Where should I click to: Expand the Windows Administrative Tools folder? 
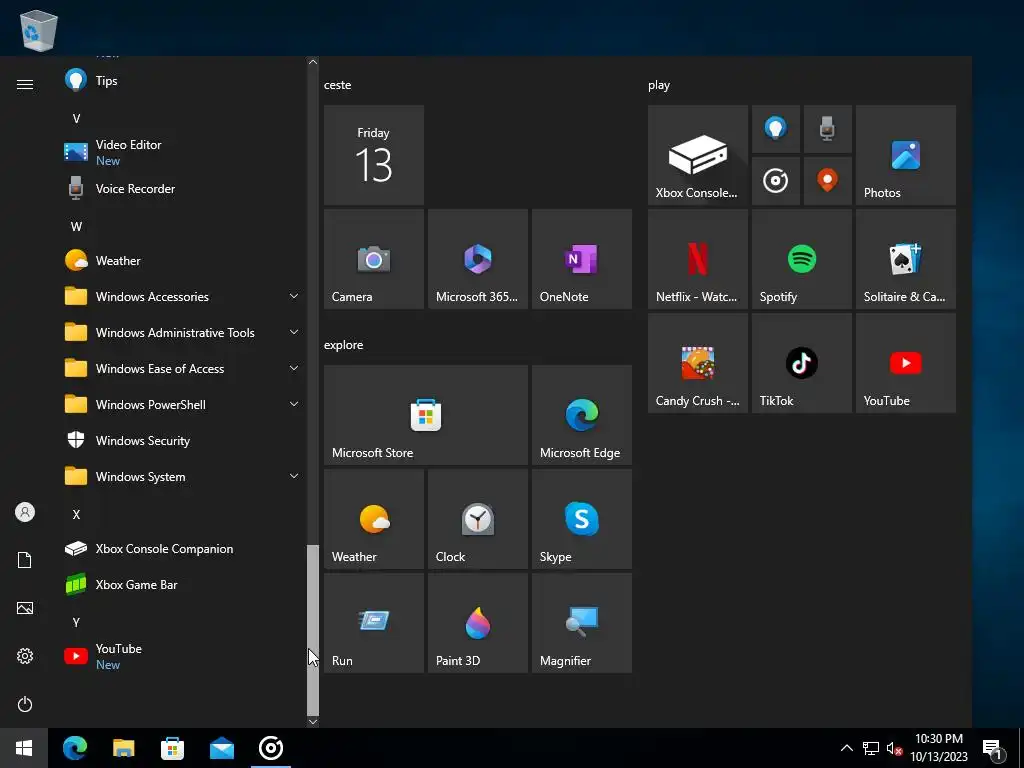click(183, 333)
